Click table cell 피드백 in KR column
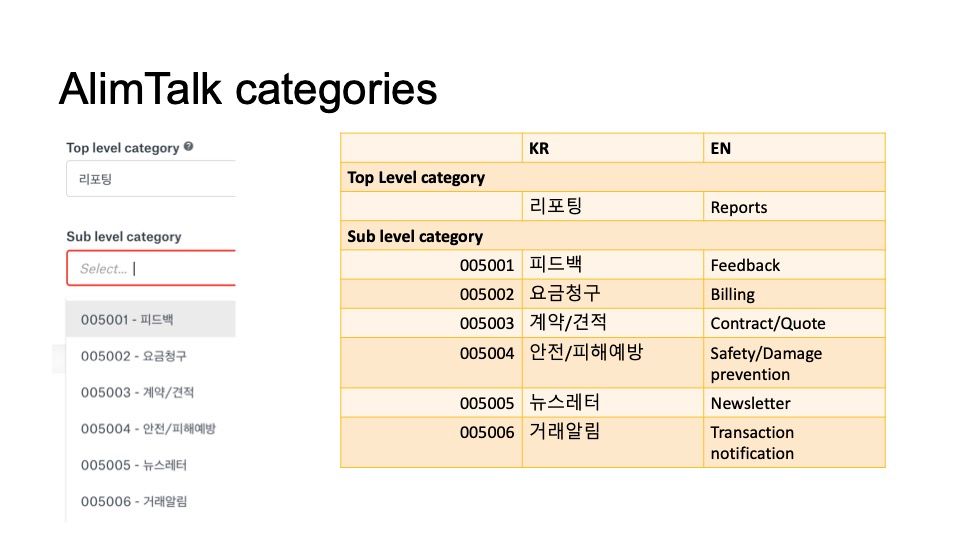 [x=613, y=265]
